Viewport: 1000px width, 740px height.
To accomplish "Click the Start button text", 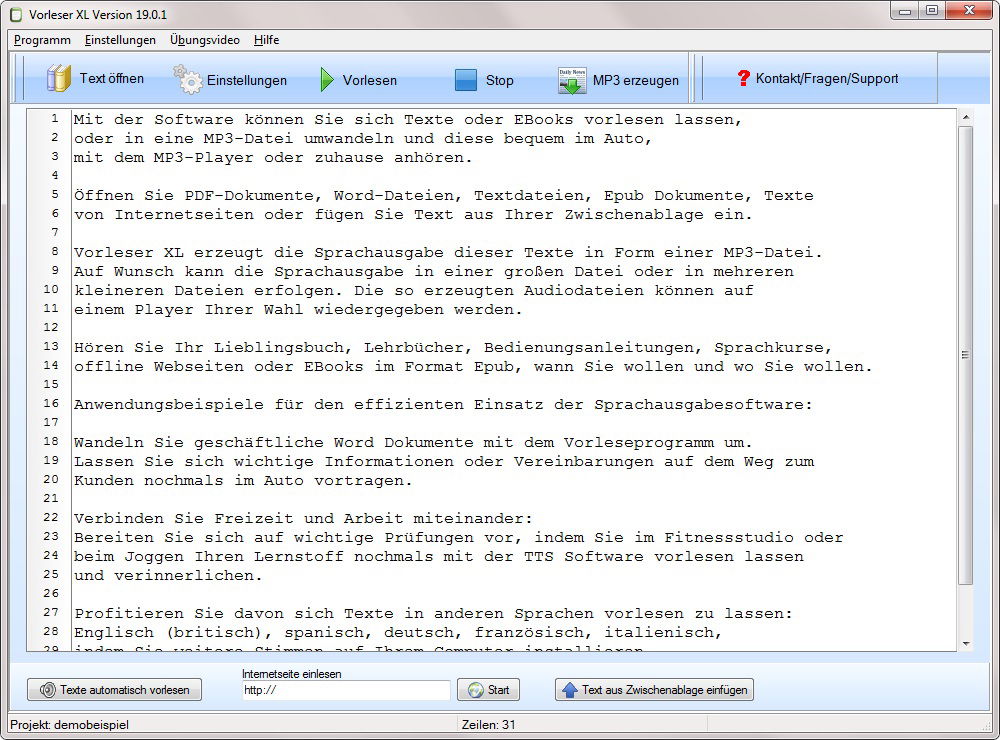I will [x=499, y=690].
